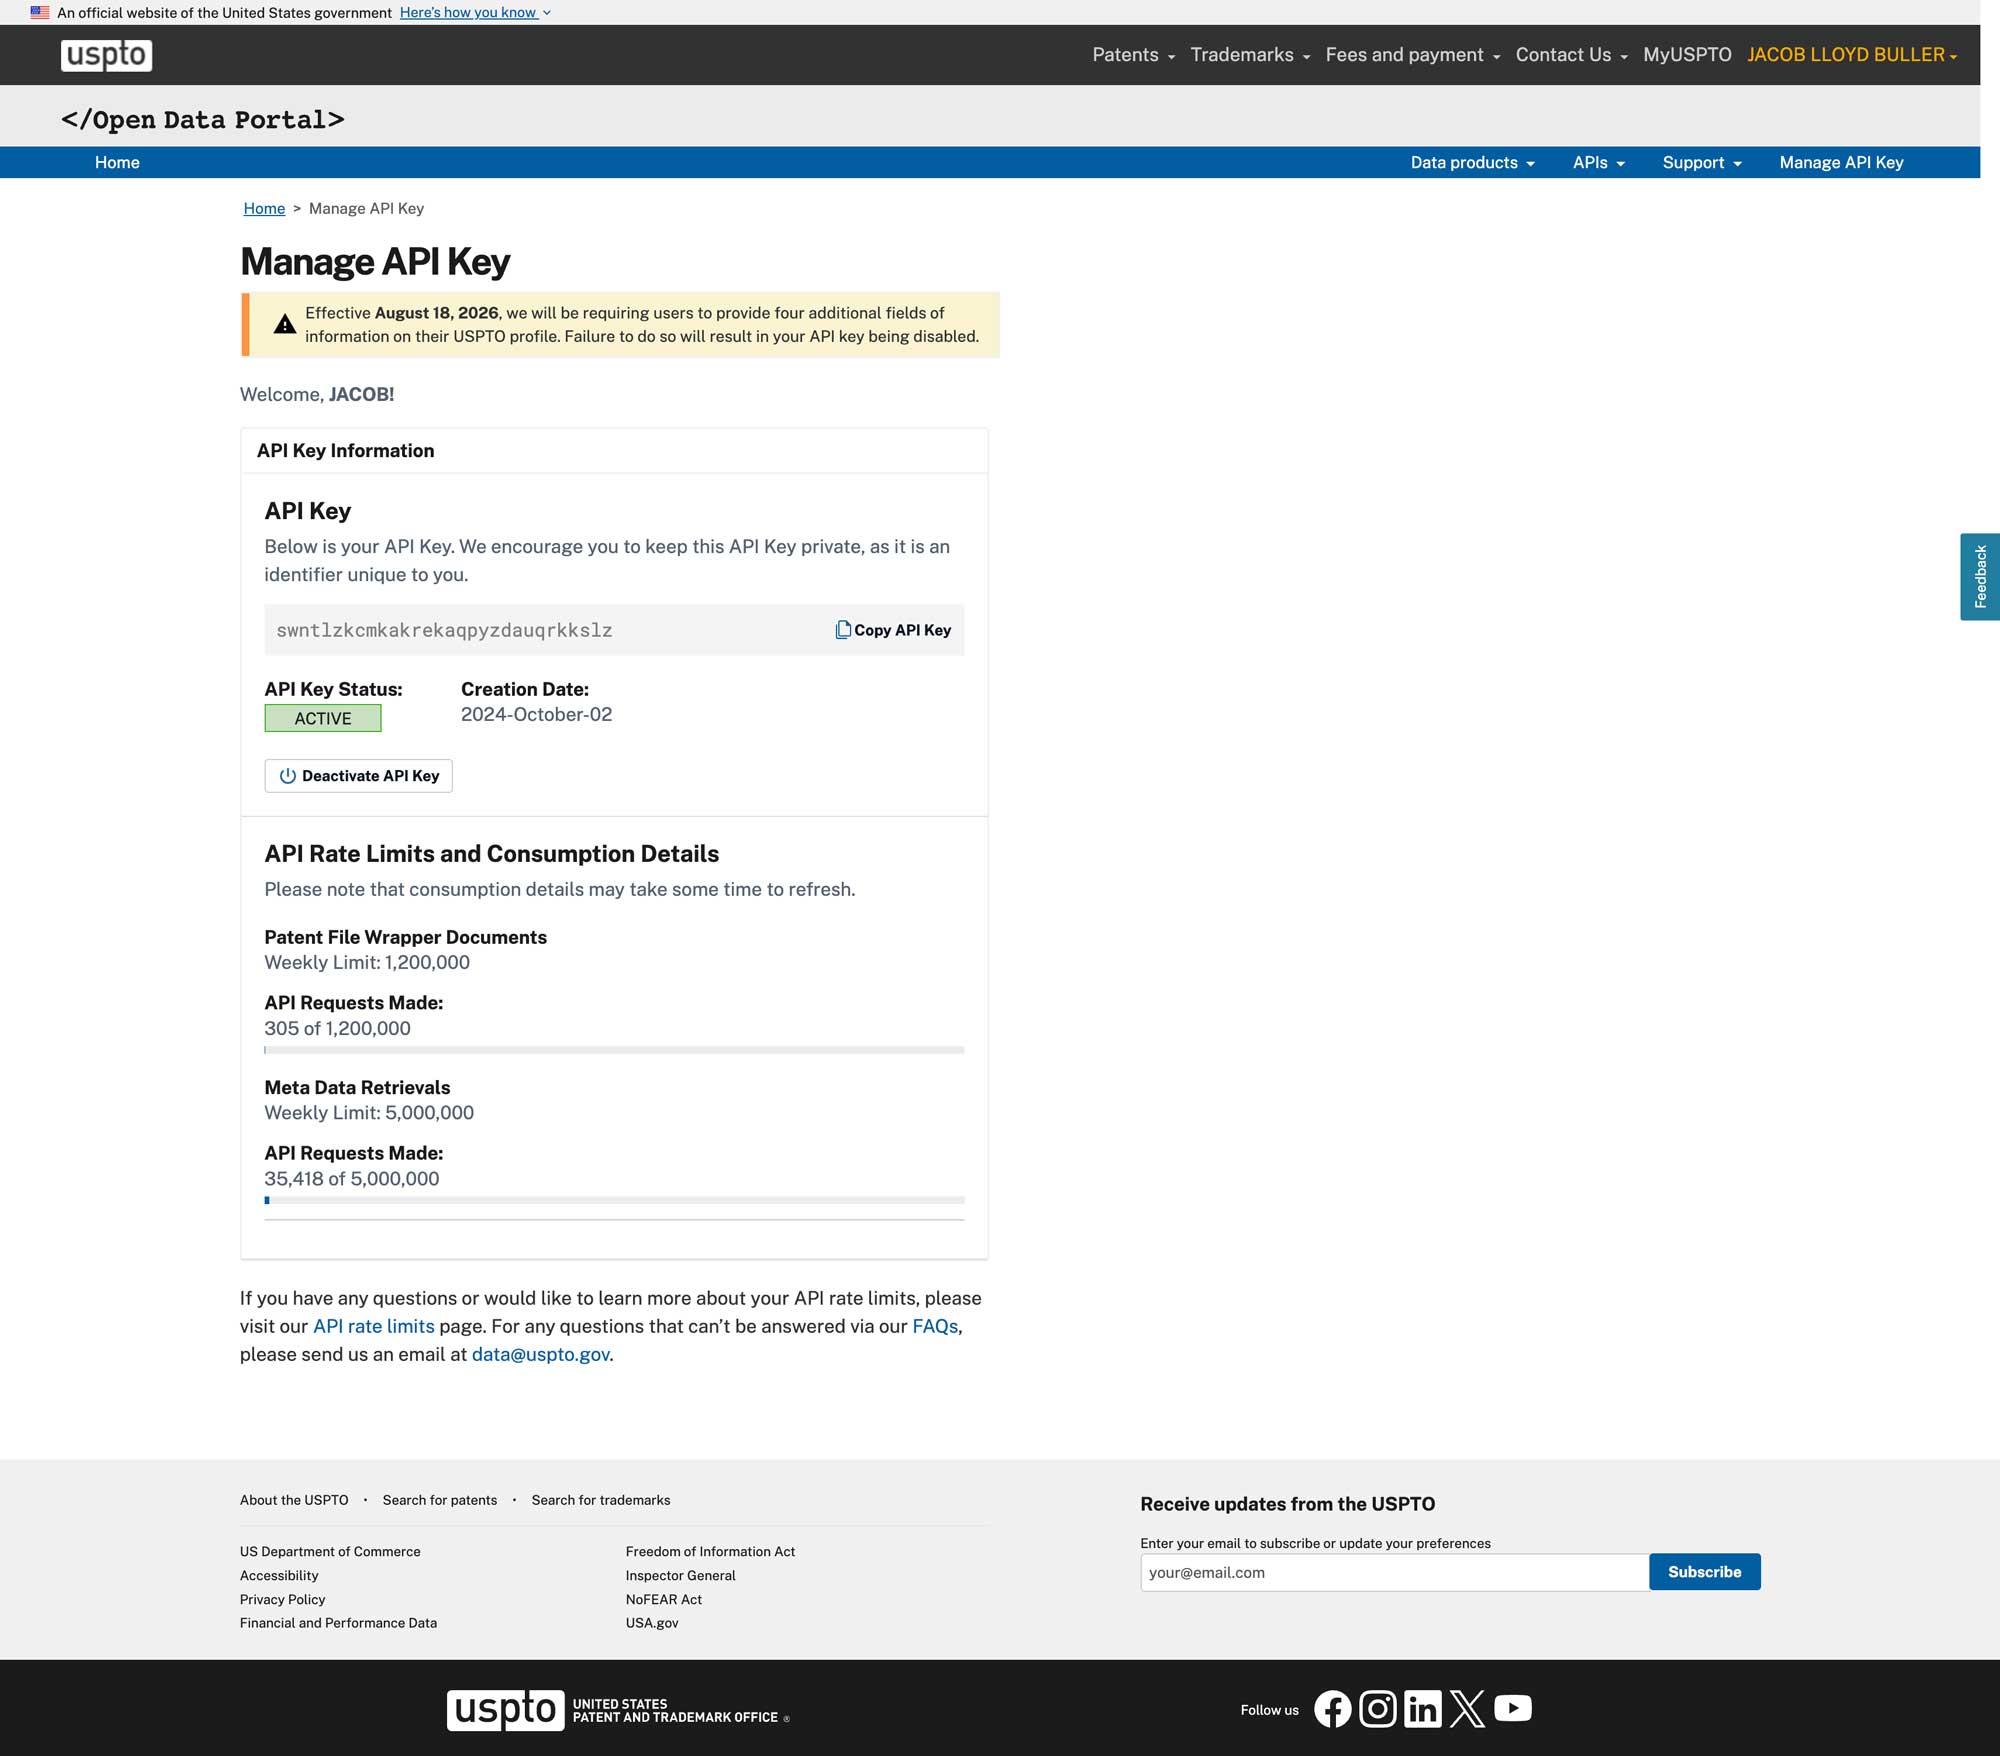
Task: Expand "Here's how you know" disclosure
Action: point(475,12)
